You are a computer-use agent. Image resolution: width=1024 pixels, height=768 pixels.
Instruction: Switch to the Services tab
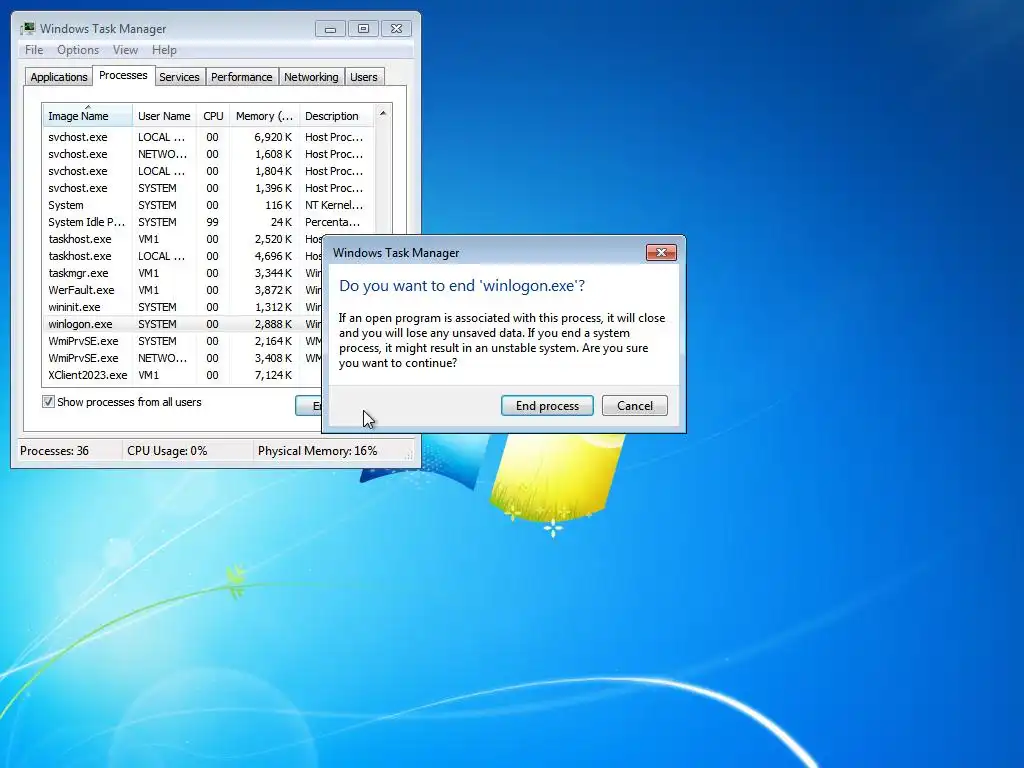pyautogui.click(x=179, y=77)
